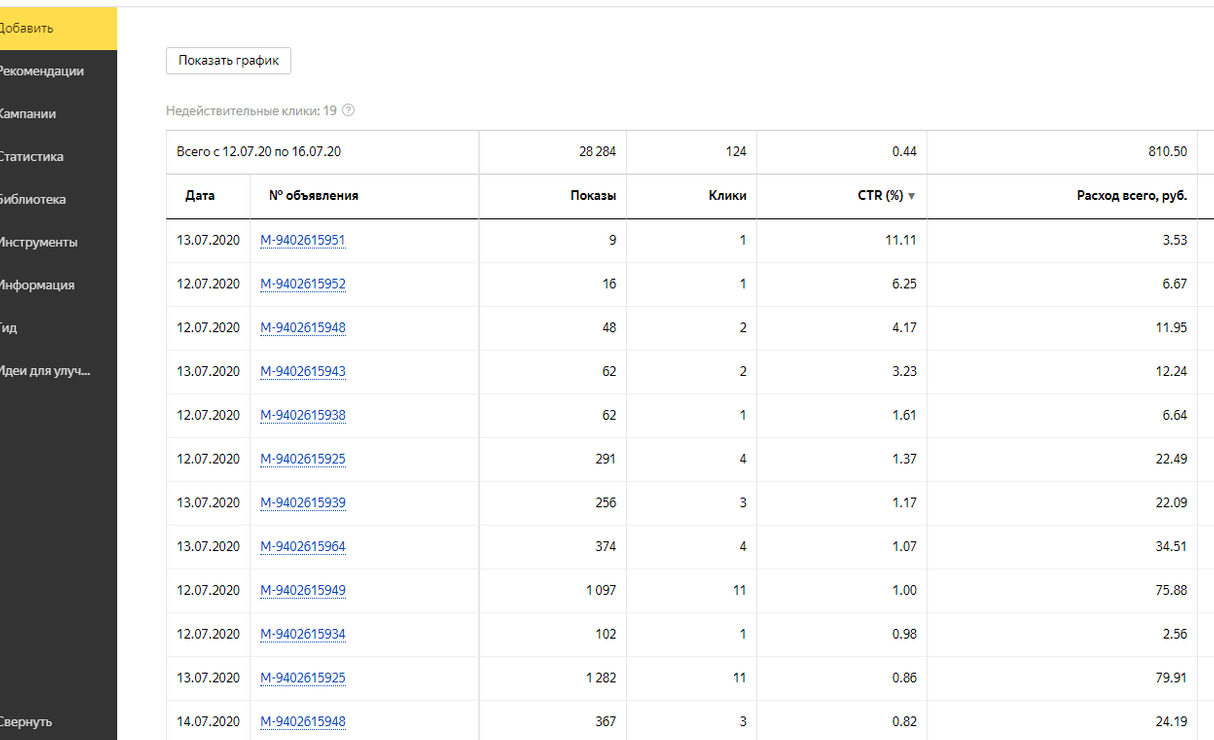Click the help icon beside Недействительные клики
This screenshot has height=740, width=1214.
[348, 111]
